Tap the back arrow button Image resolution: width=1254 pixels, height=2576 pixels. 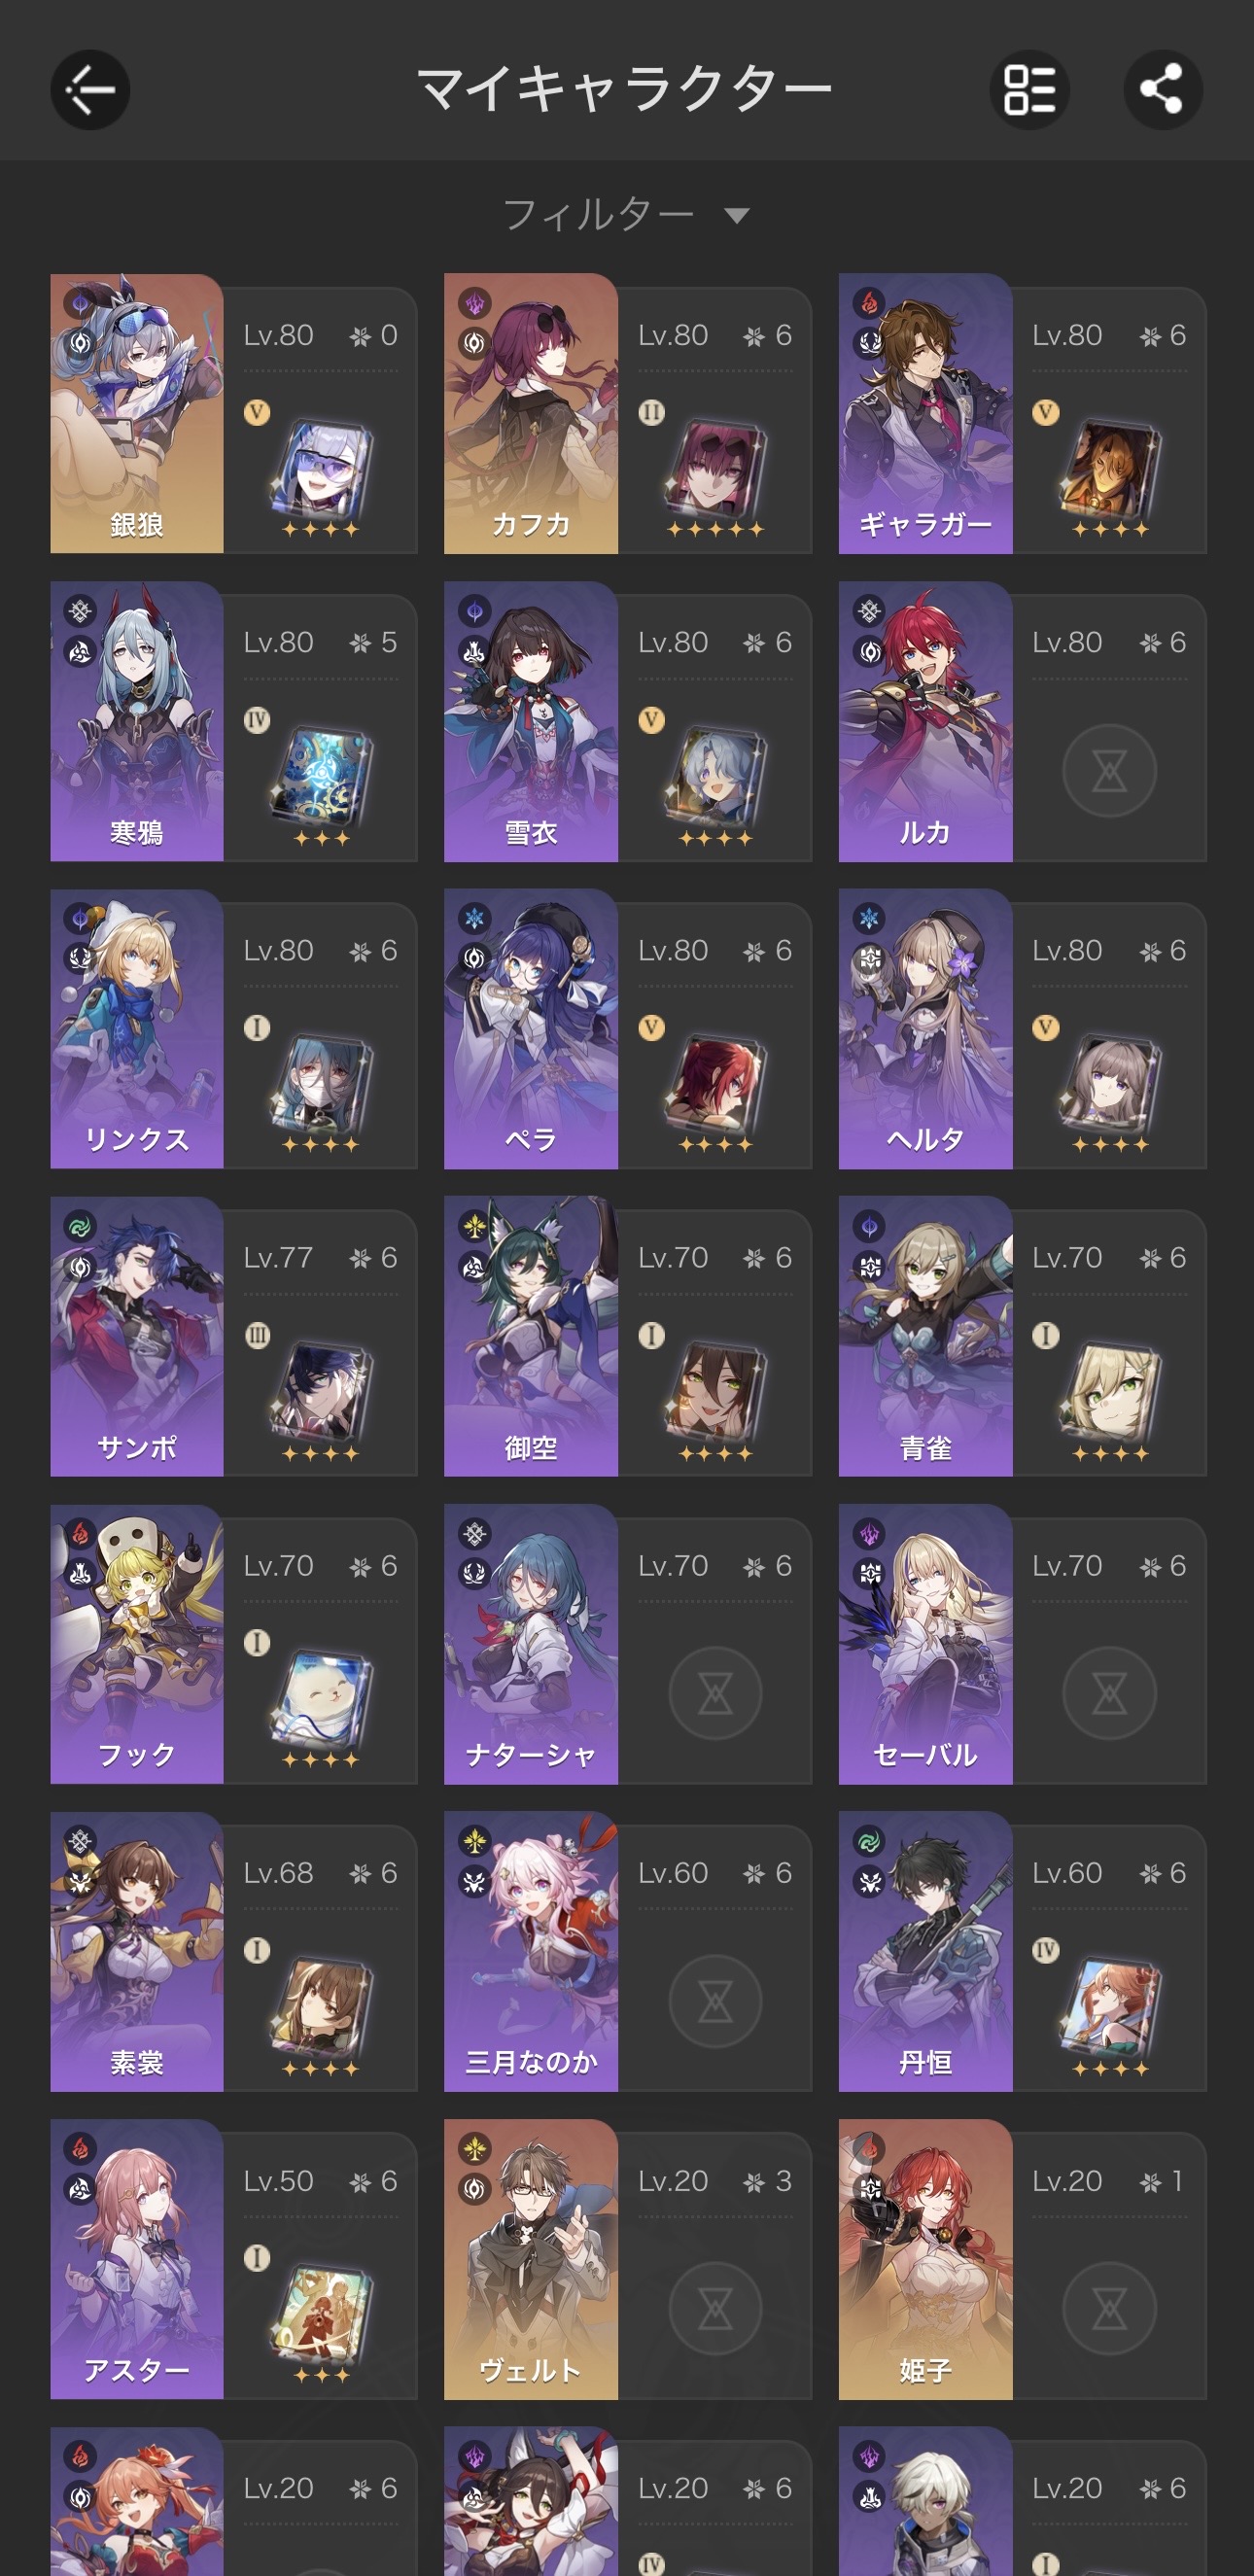click(90, 90)
